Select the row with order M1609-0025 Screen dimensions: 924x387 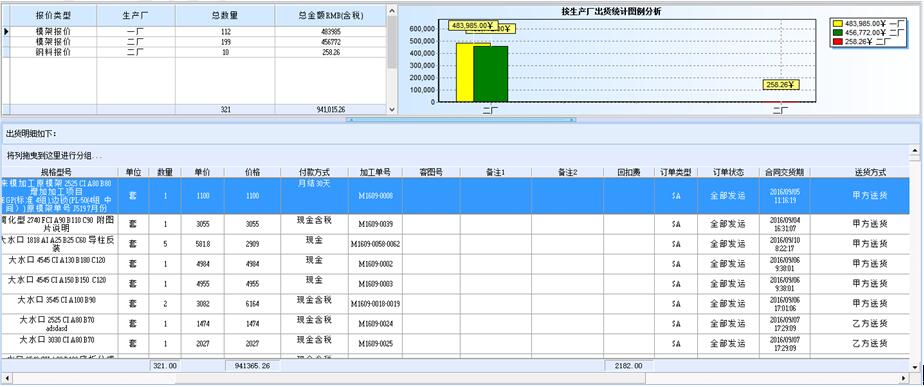pos(460,343)
